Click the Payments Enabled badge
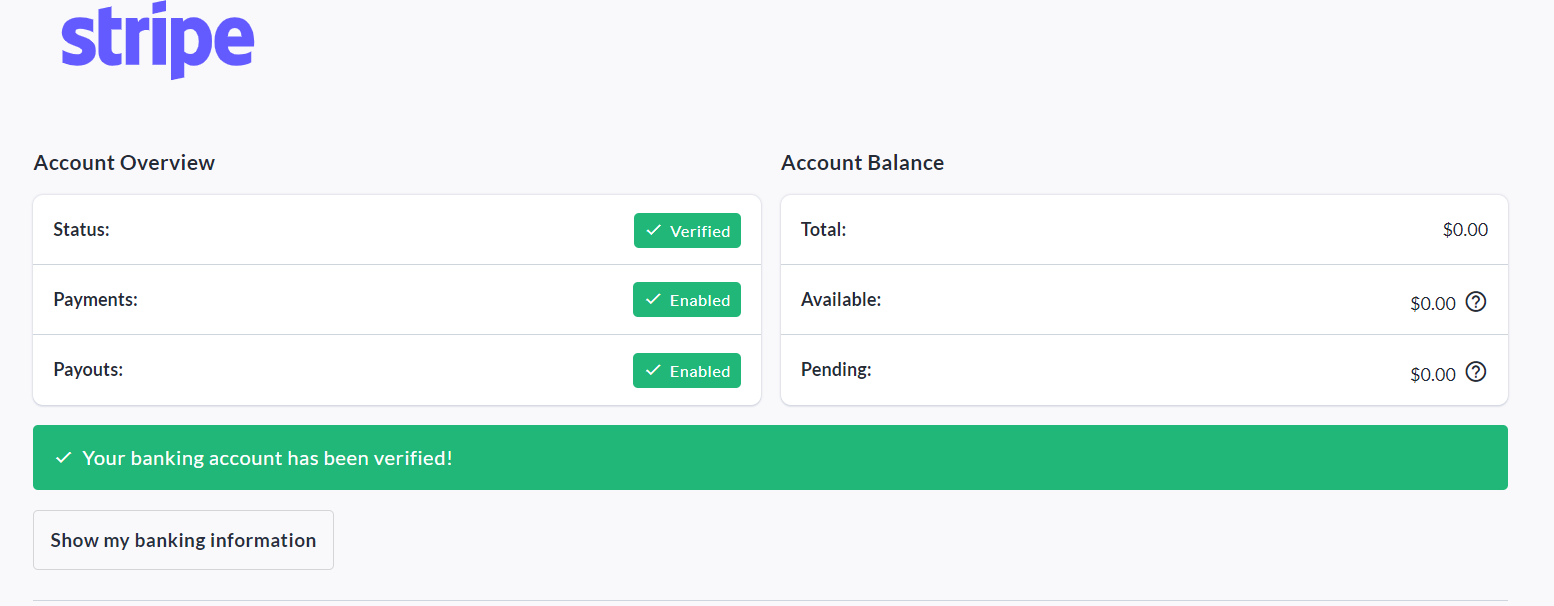This screenshot has height=606, width=1554. coord(687,300)
